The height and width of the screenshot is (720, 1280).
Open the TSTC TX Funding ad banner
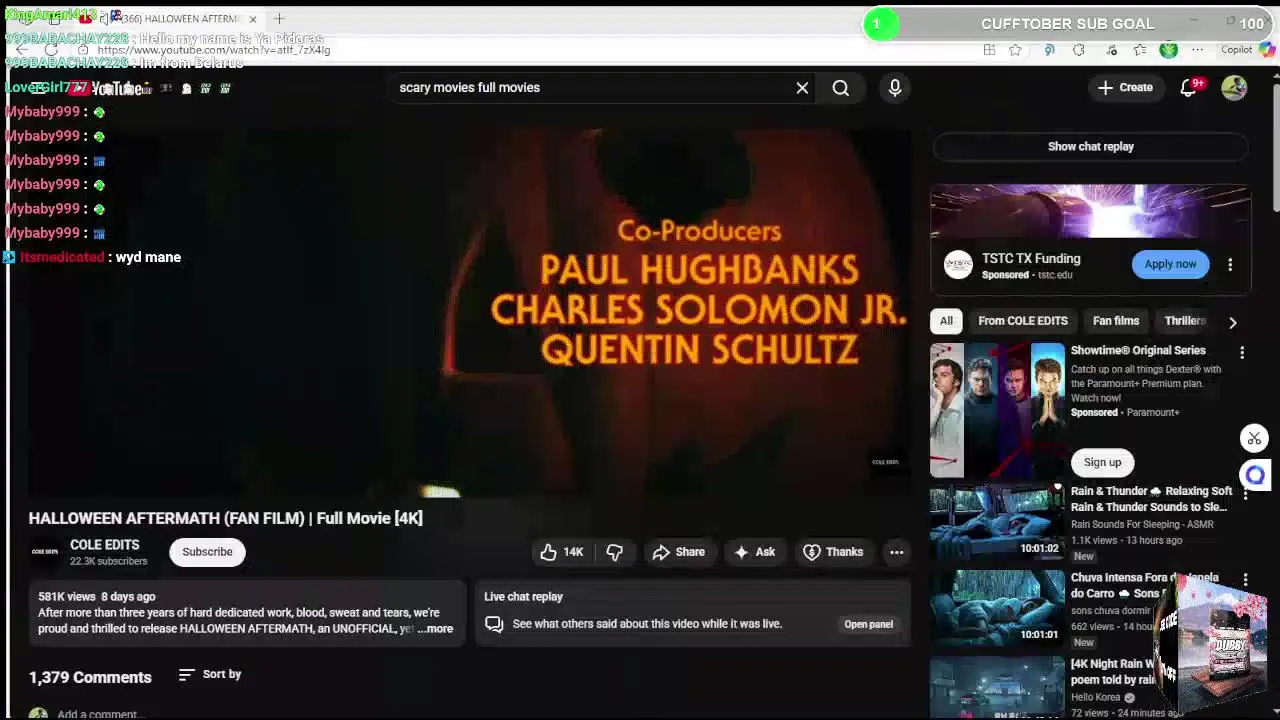(x=1090, y=212)
